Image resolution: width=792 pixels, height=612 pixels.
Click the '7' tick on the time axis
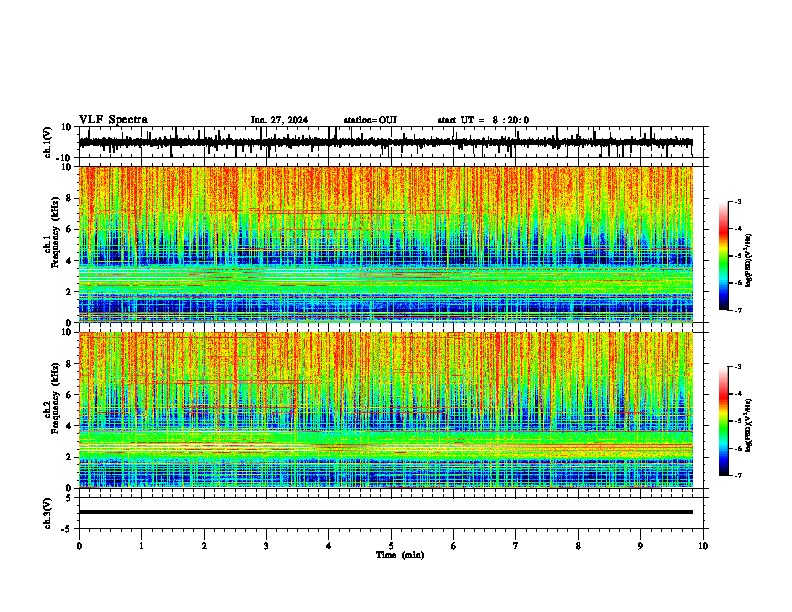coord(516,546)
